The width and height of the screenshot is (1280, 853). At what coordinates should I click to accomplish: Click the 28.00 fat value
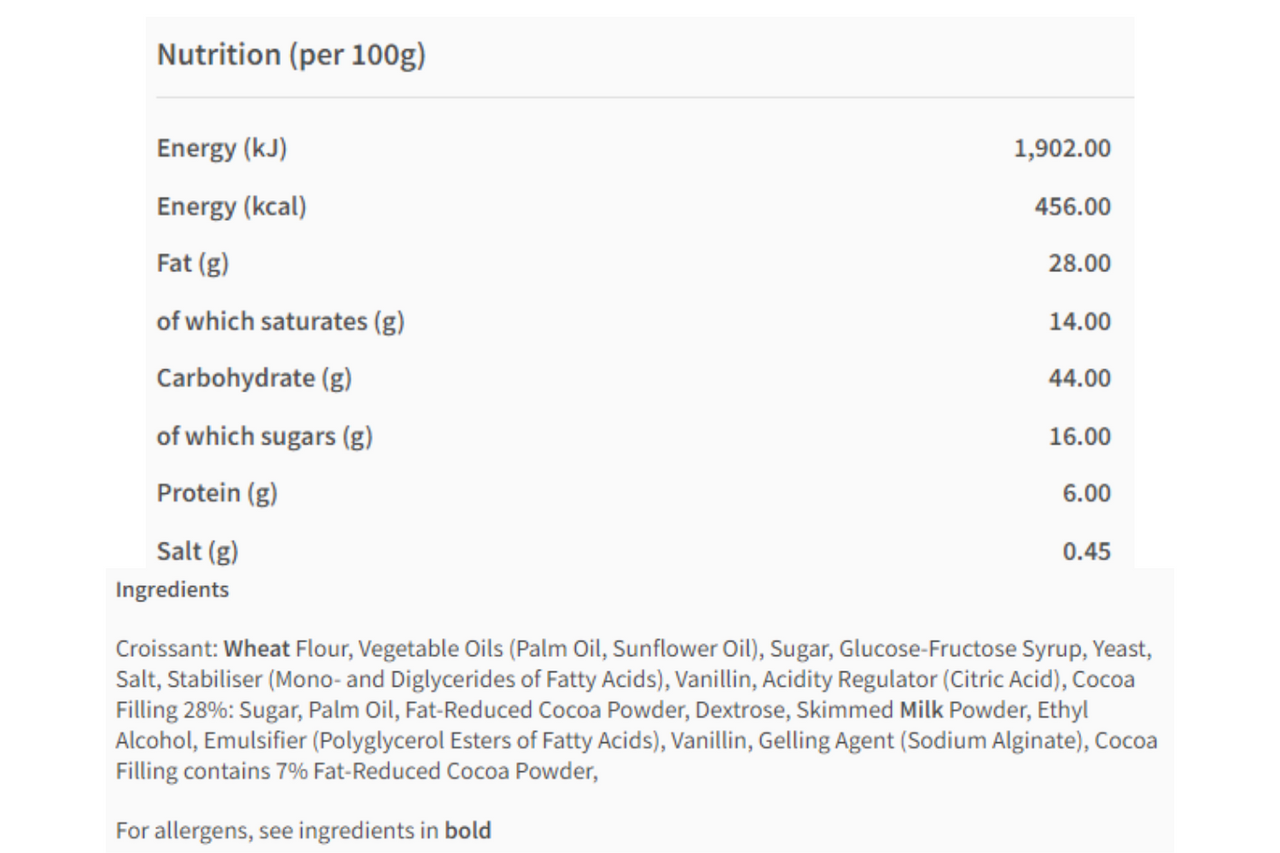(1080, 264)
